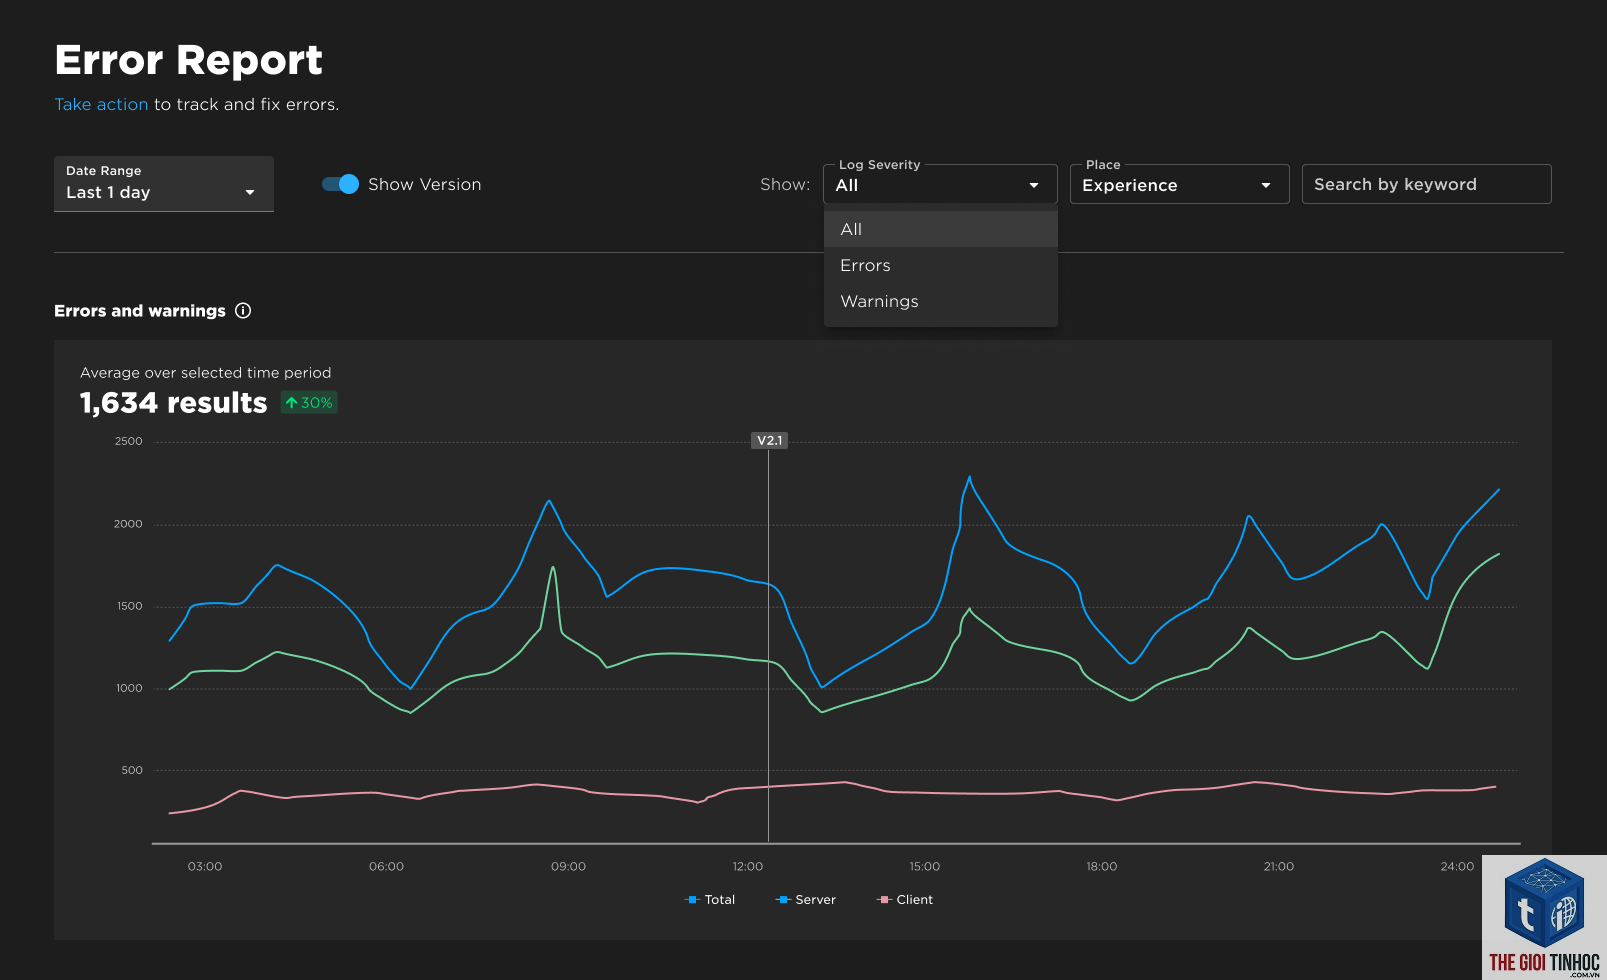Click Average over selected time period text
The width and height of the screenshot is (1607, 980).
pos(206,373)
